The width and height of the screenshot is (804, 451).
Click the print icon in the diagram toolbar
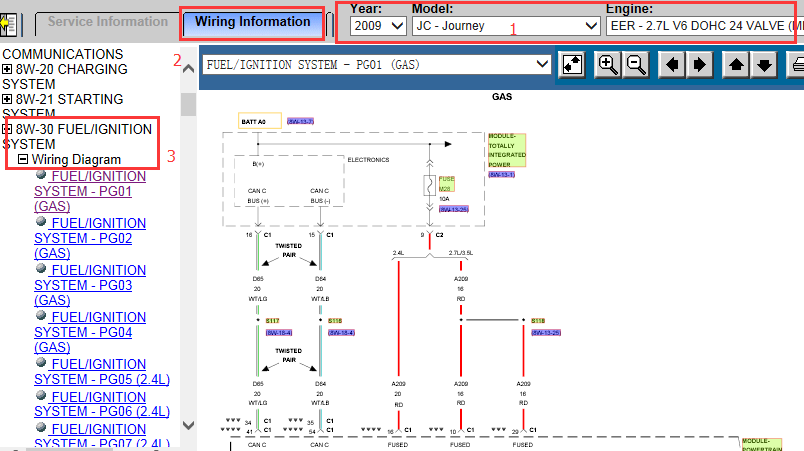(796, 65)
